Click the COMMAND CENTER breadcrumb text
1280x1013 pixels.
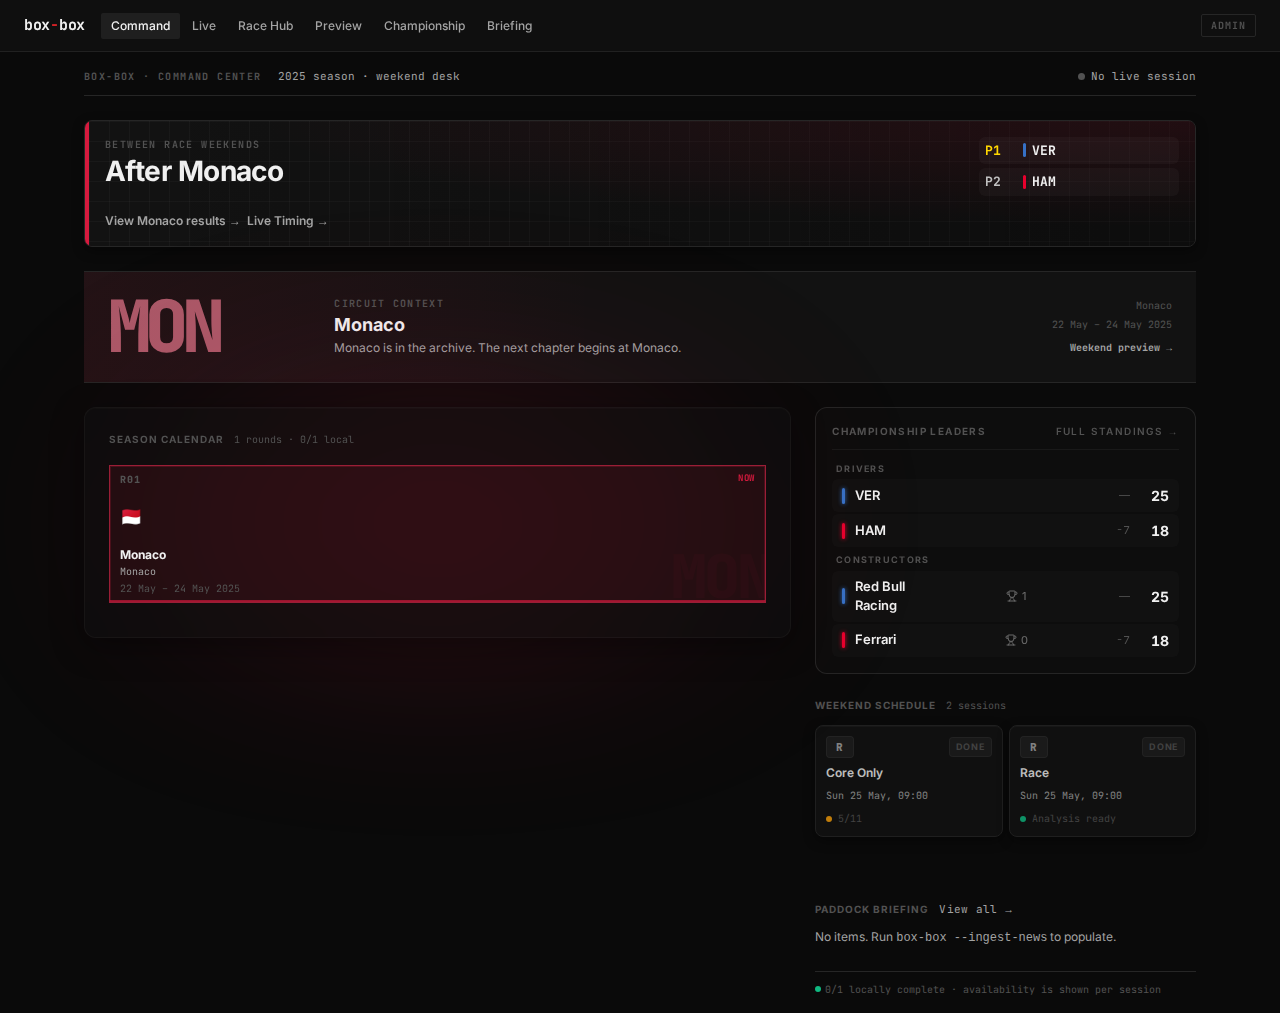coord(209,77)
